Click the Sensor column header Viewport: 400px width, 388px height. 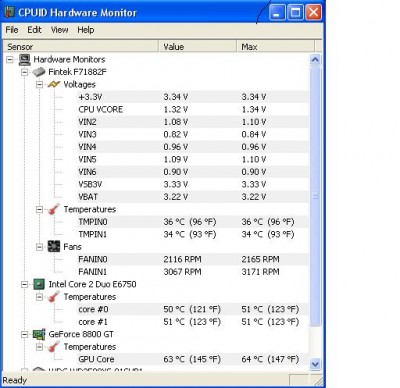click(x=80, y=47)
